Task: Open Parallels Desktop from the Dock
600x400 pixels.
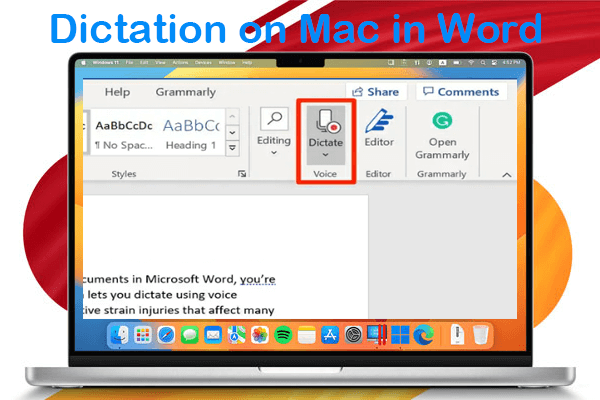Action: pyautogui.click(x=377, y=335)
